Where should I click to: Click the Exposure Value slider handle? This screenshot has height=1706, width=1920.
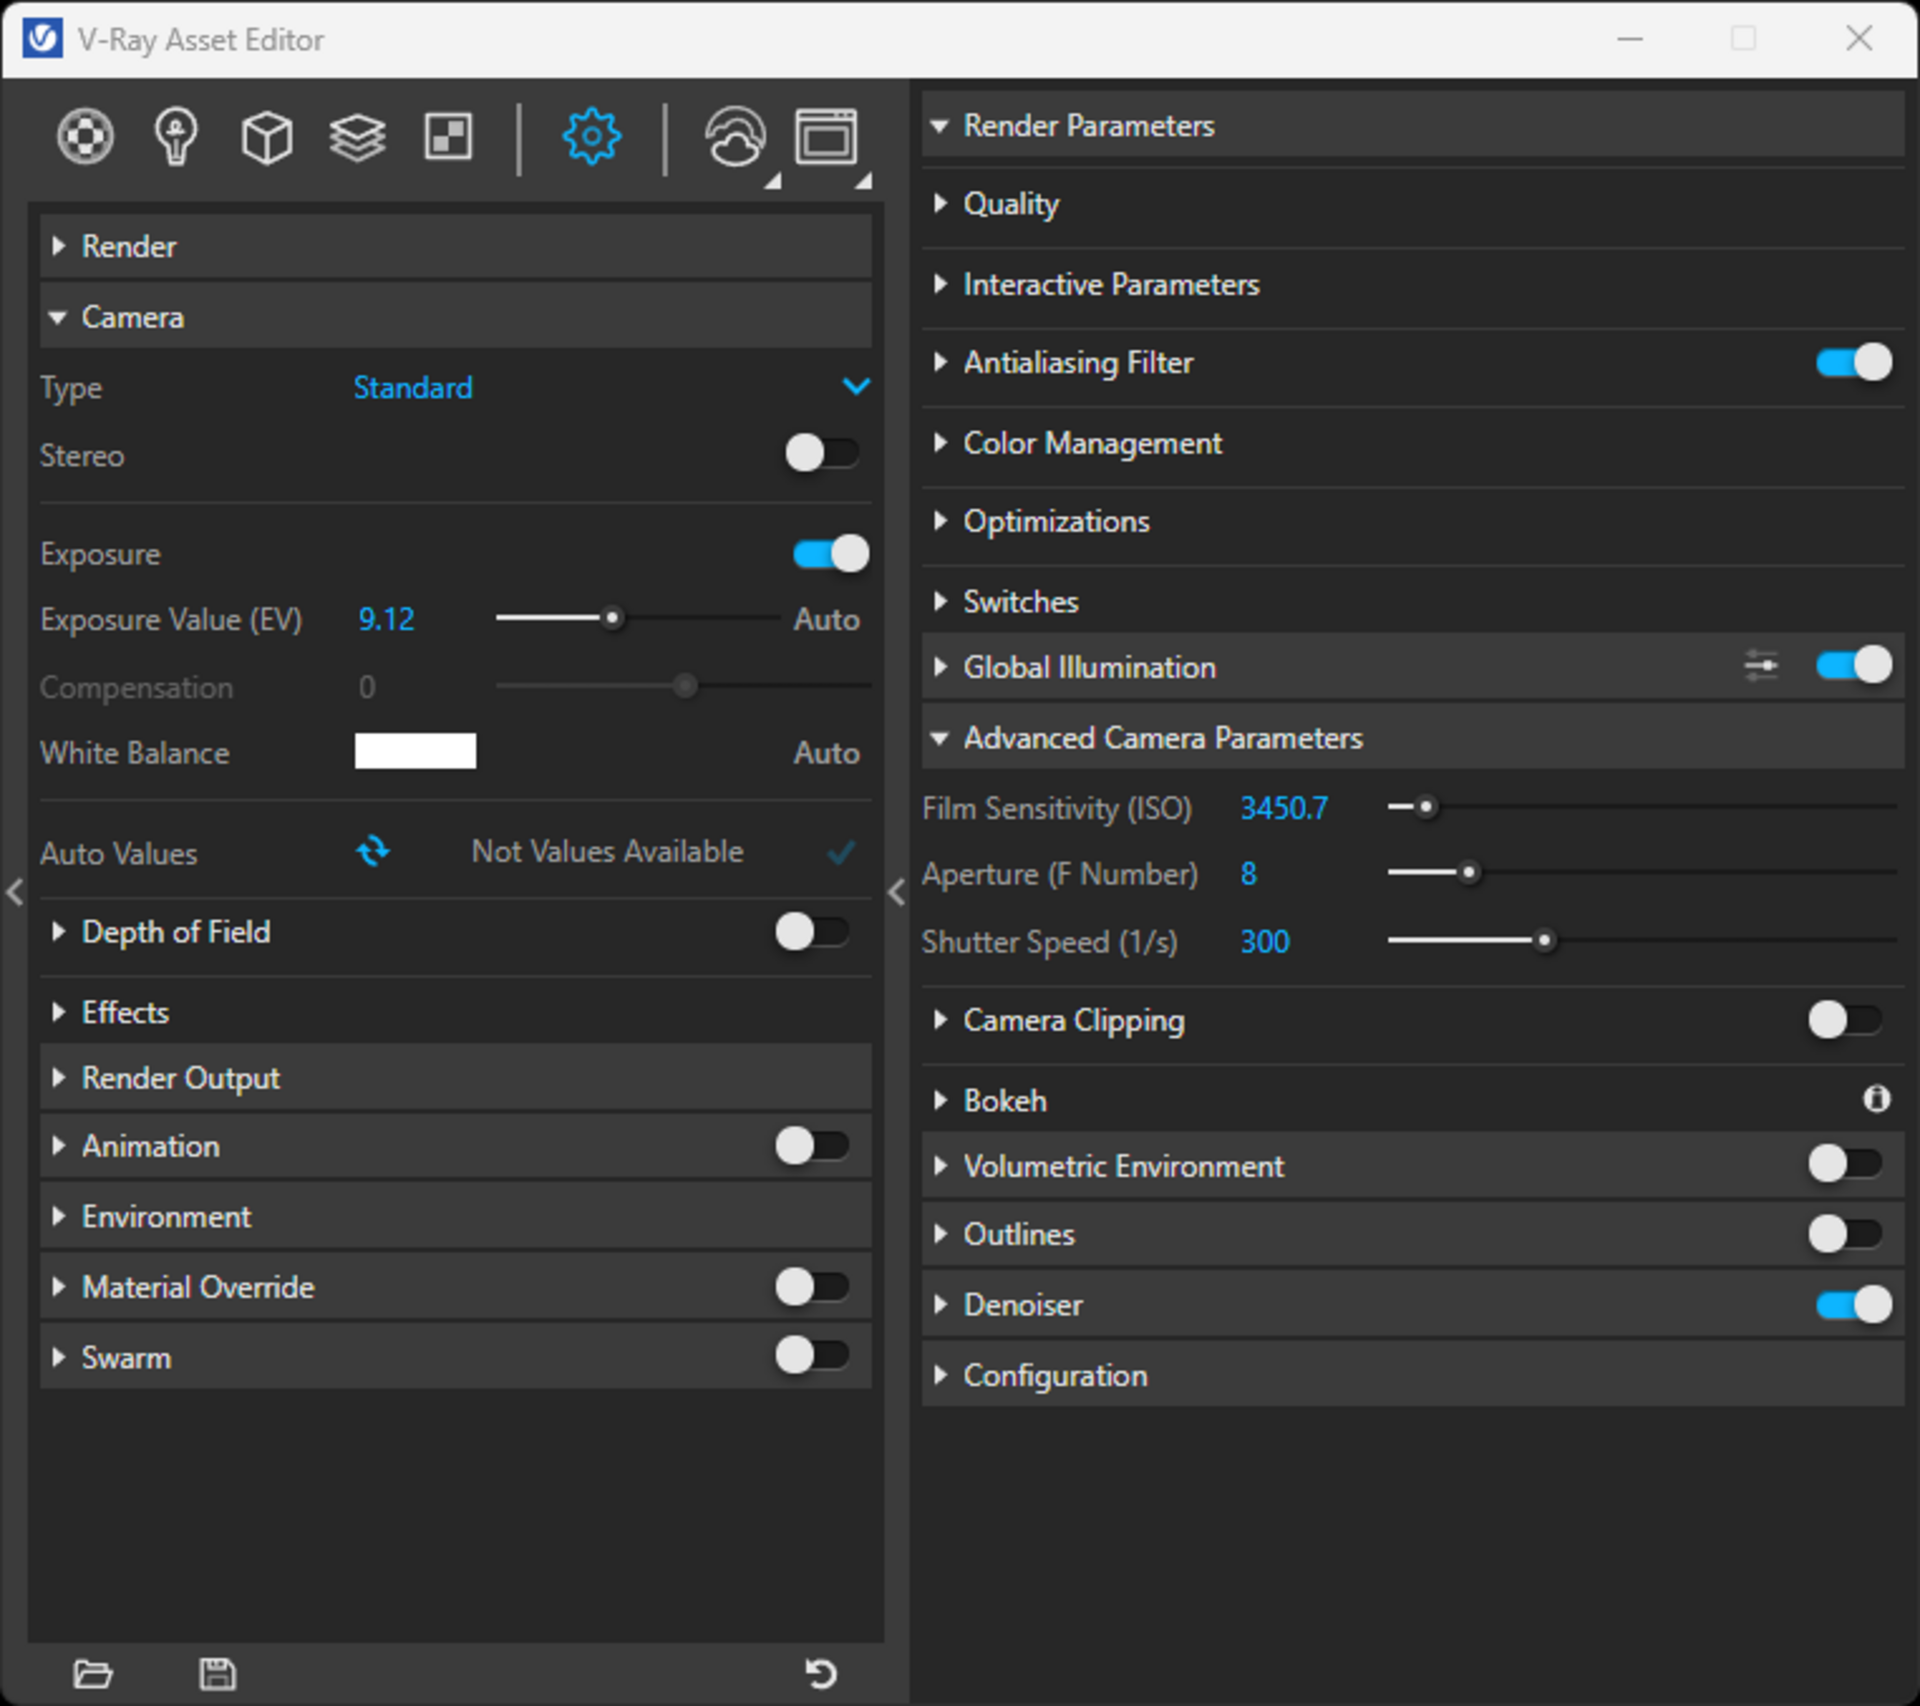612,618
